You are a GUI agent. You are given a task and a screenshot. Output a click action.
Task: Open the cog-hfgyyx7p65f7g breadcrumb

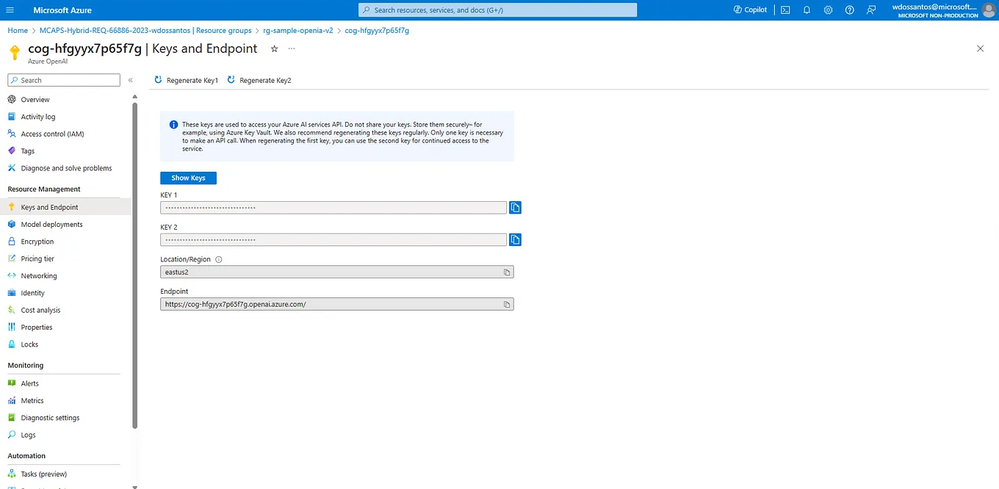tap(377, 30)
